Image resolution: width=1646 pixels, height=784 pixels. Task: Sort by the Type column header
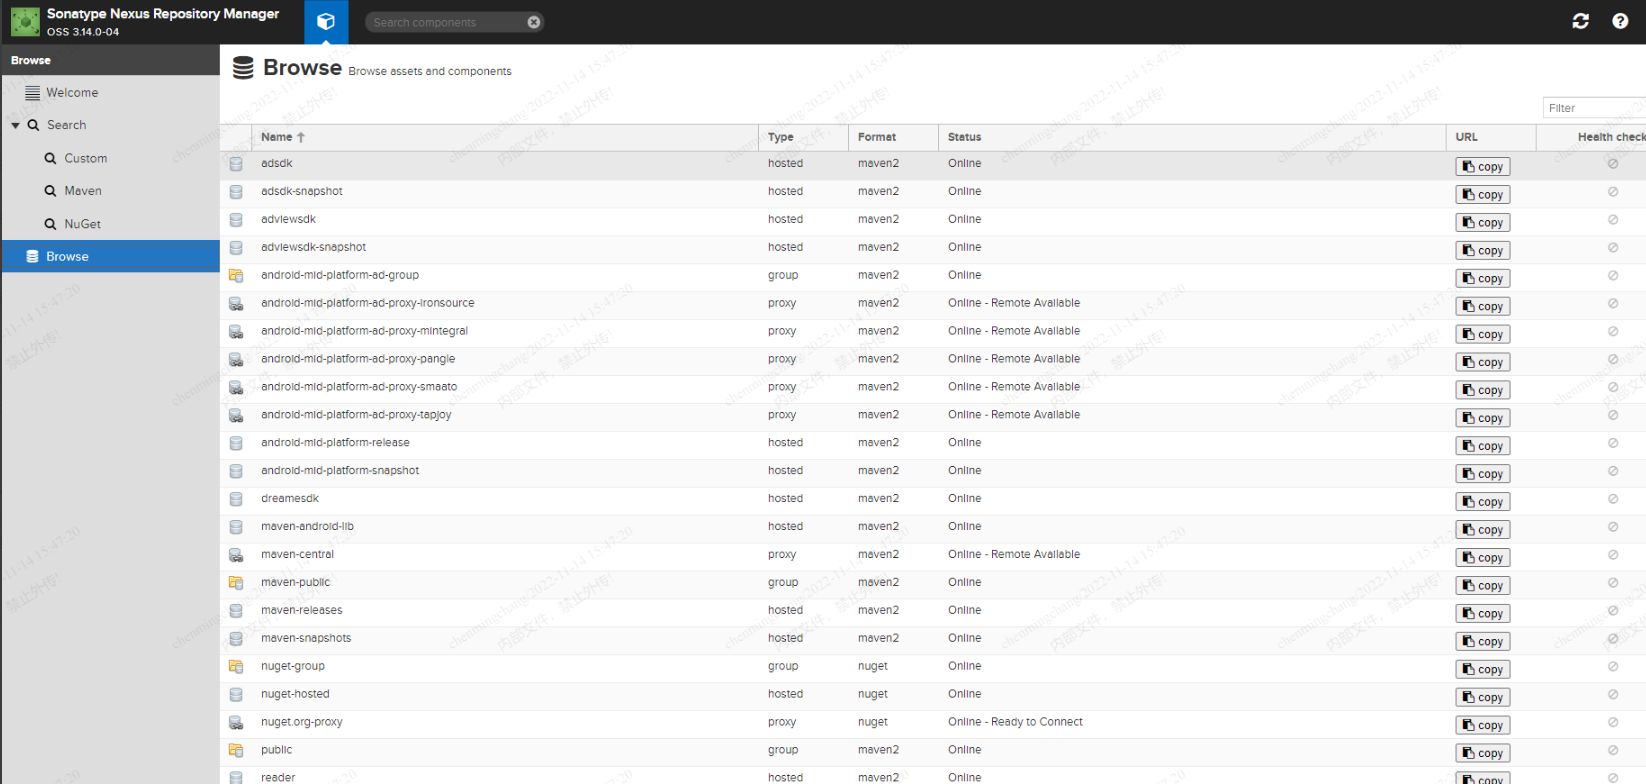point(803,137)
